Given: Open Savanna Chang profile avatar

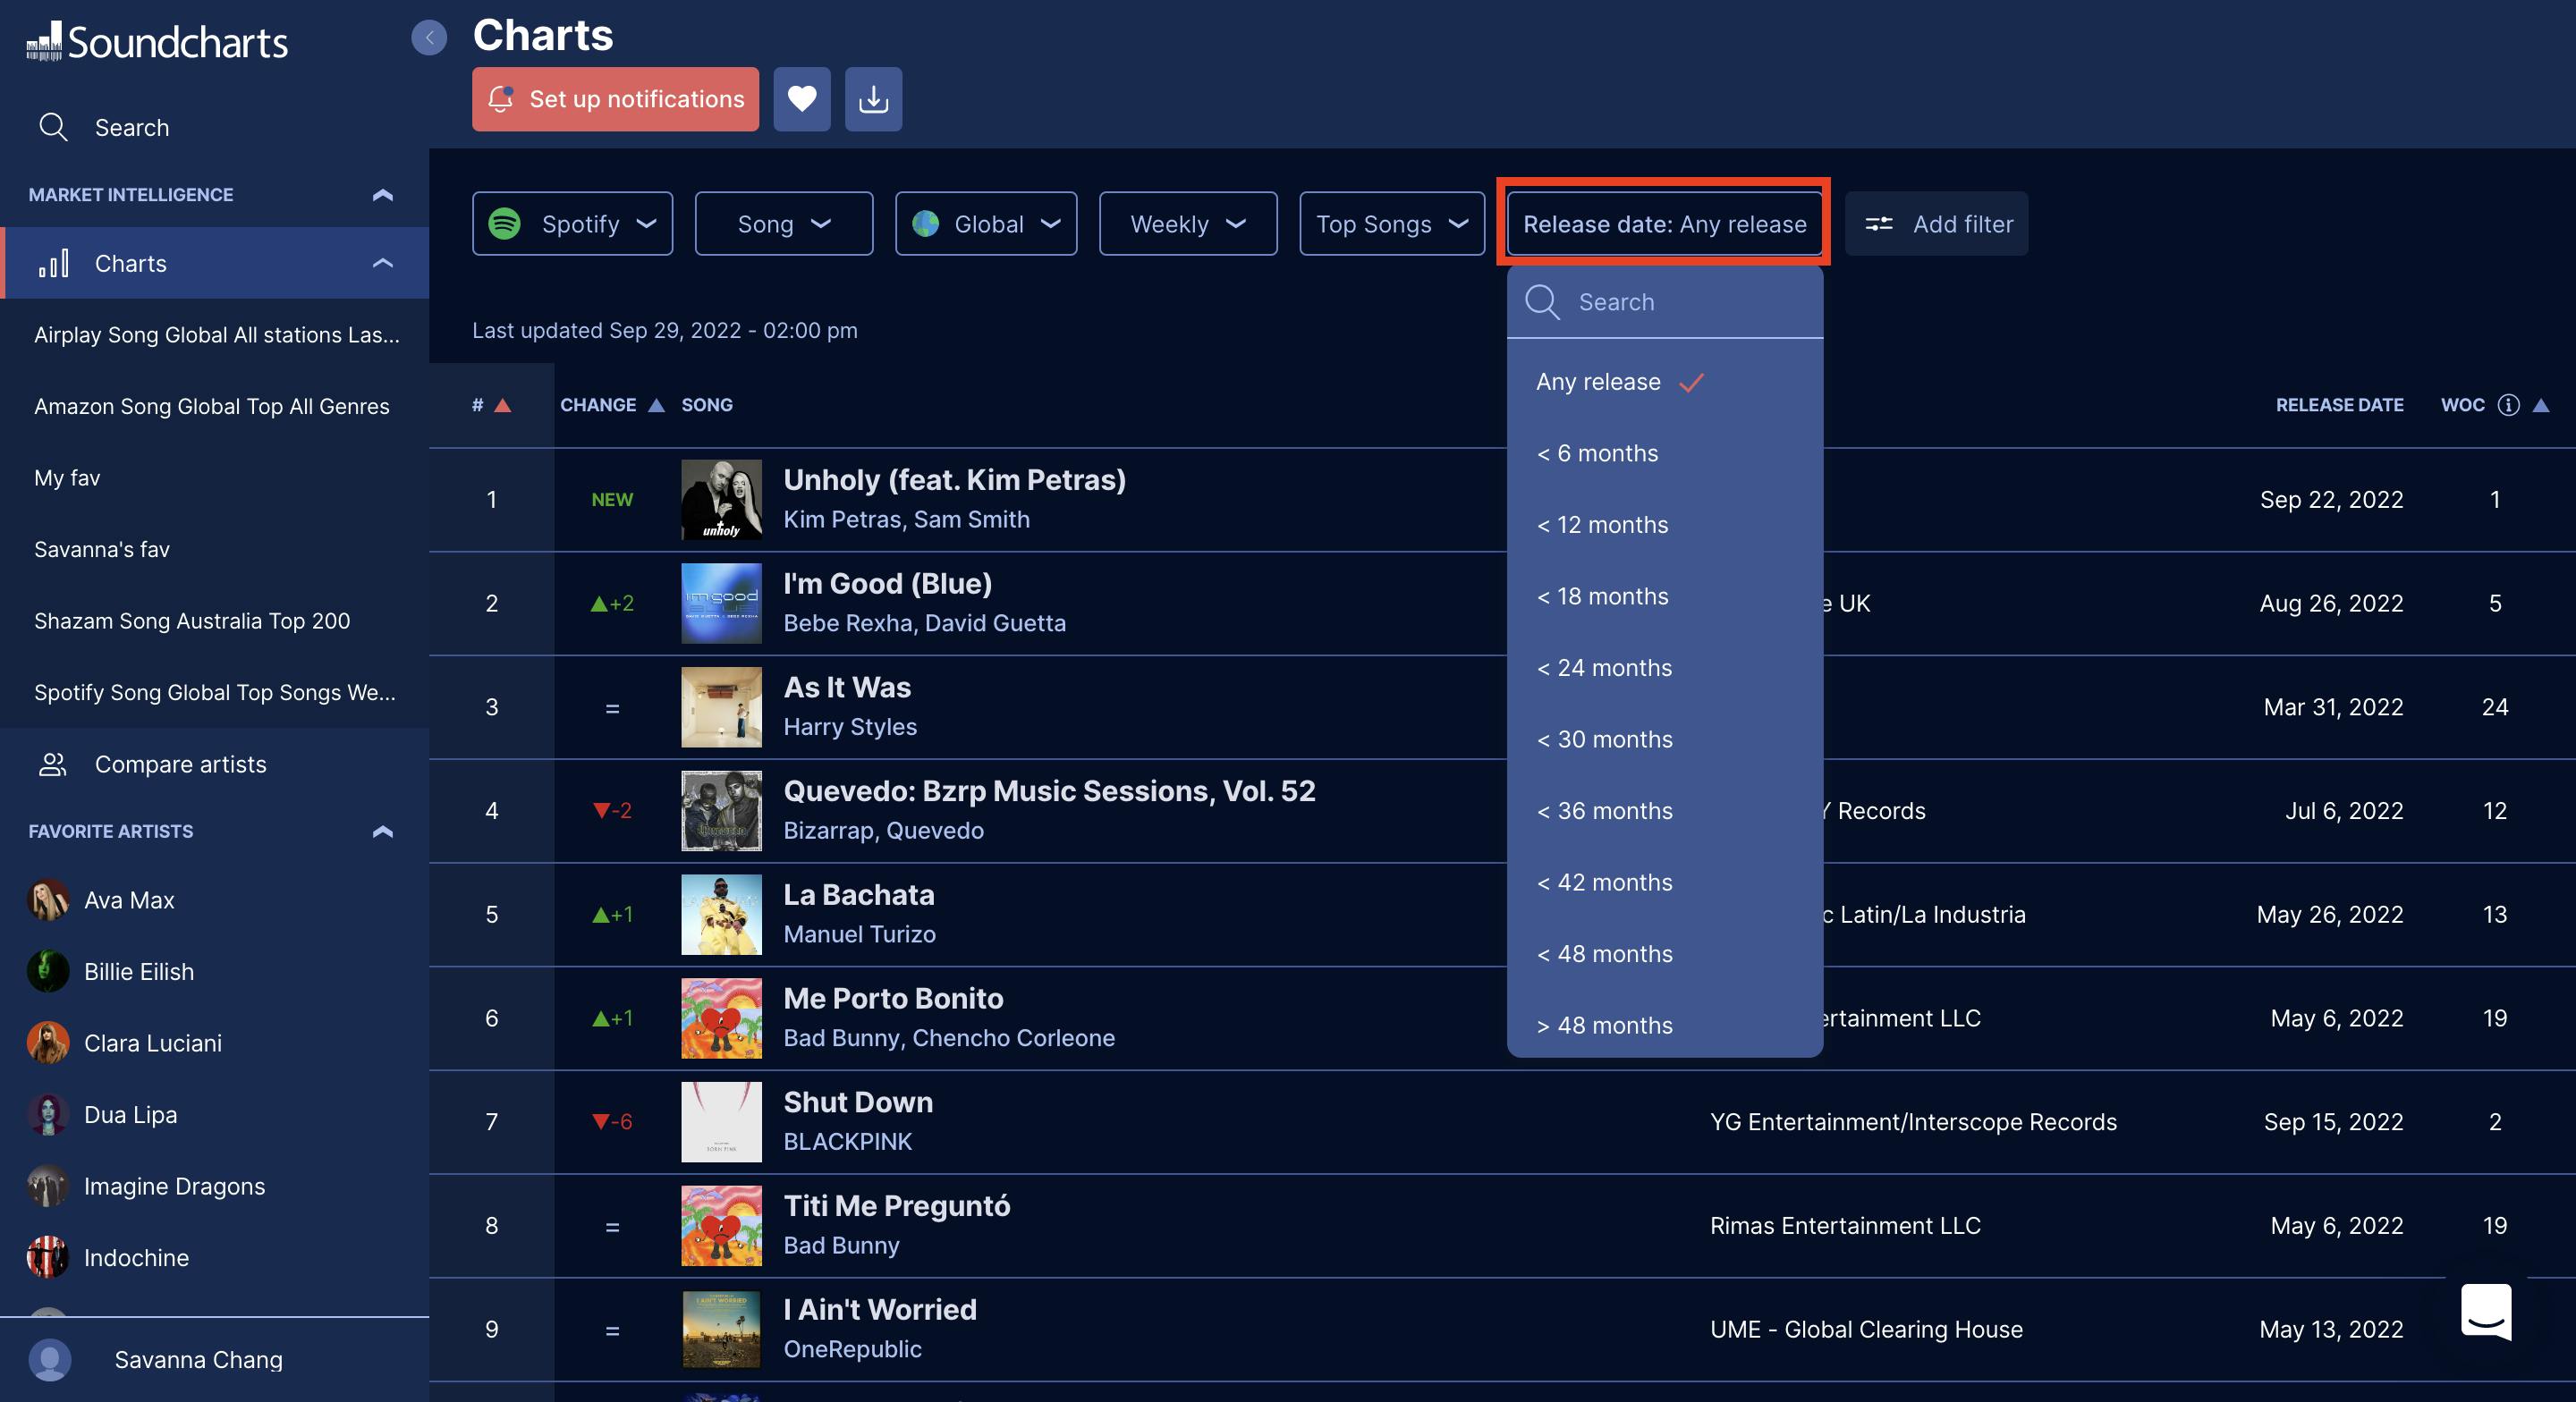Looking at the screenshot, I should (50, 1360).
